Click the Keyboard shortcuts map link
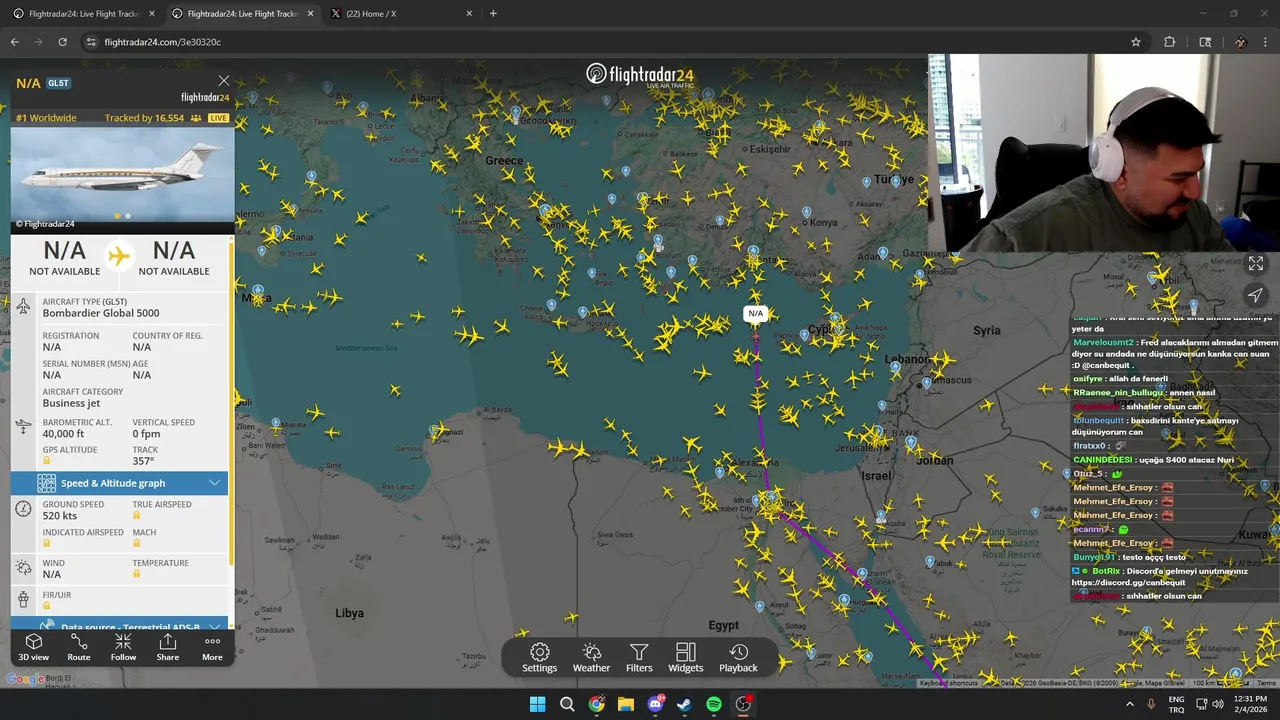This screenshot has height=720, width=1280. (x=949, y=683)
